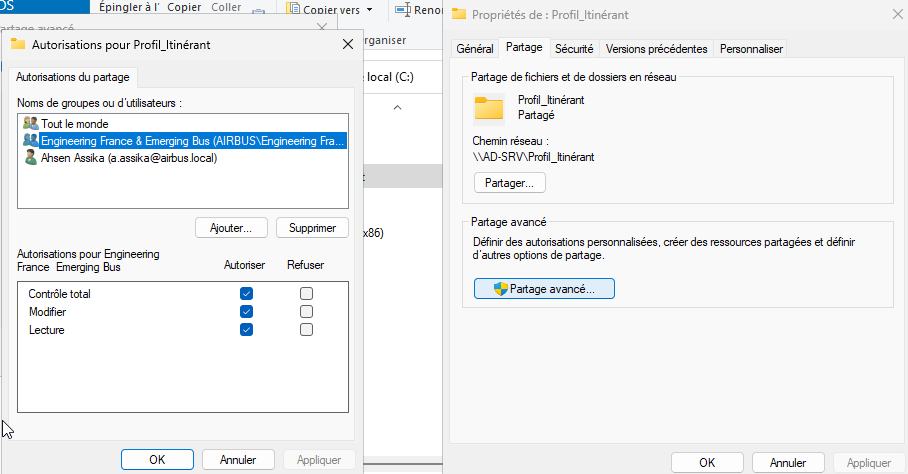Viewport: 908px width, 474px height.
Task: Open Général tab in Propriétés window
Action: coord(475,49)
